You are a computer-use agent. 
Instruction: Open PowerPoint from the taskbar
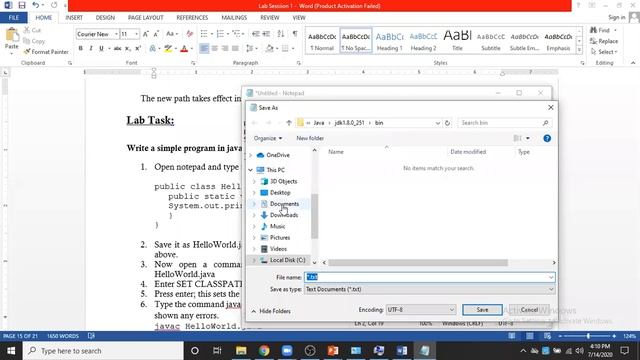(333, 351)
